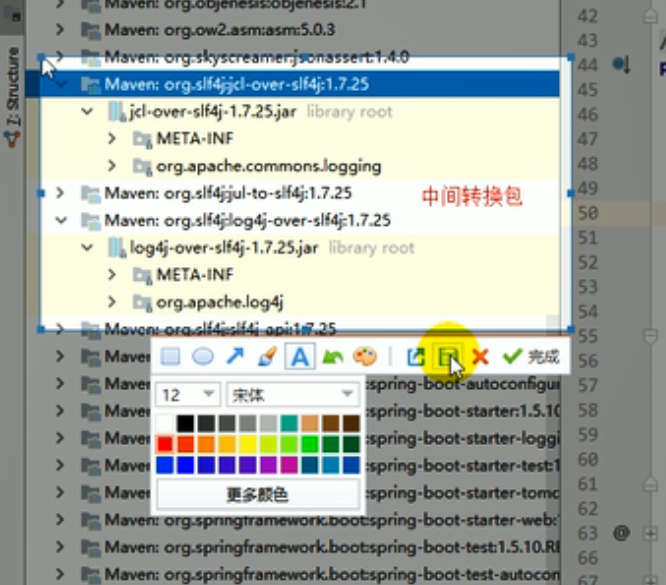Pick the magenta color swatch
666x585 pixels.
click(x=289, y=465)
